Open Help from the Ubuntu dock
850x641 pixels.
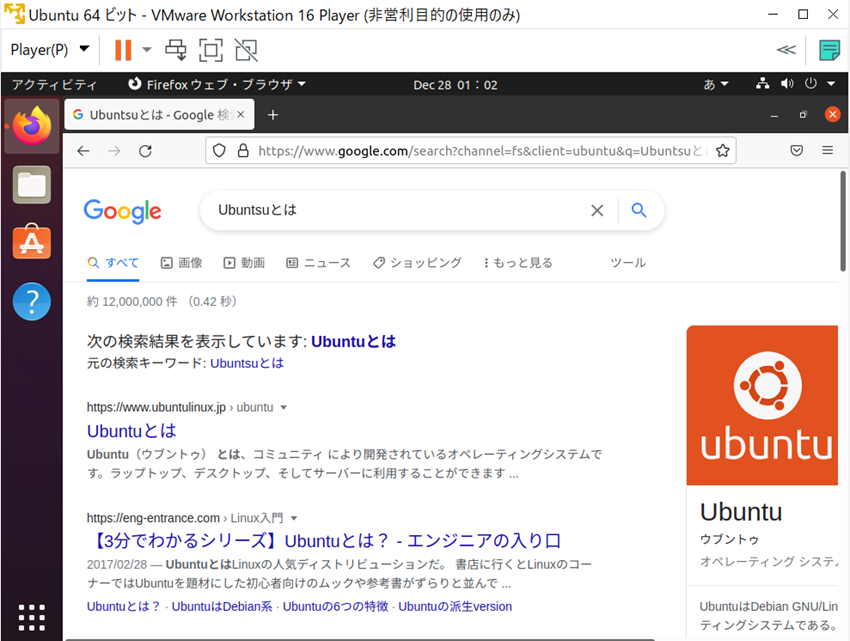click(x=32, y=302)
